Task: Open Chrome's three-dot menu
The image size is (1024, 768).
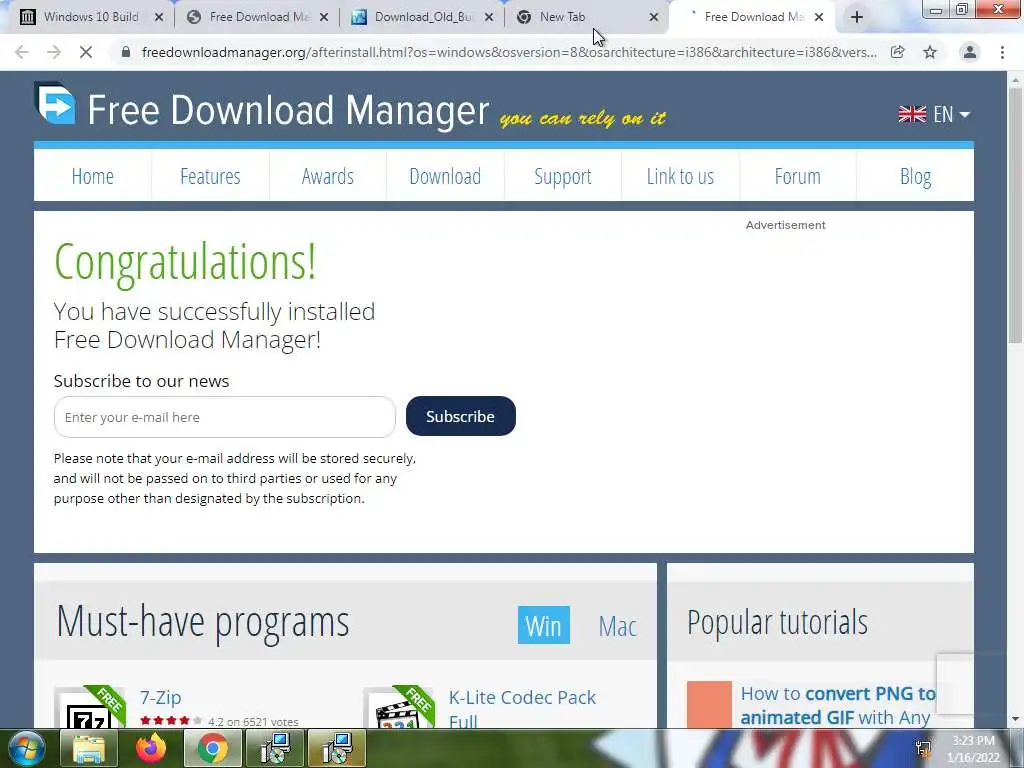Action: pos(1002,52)
